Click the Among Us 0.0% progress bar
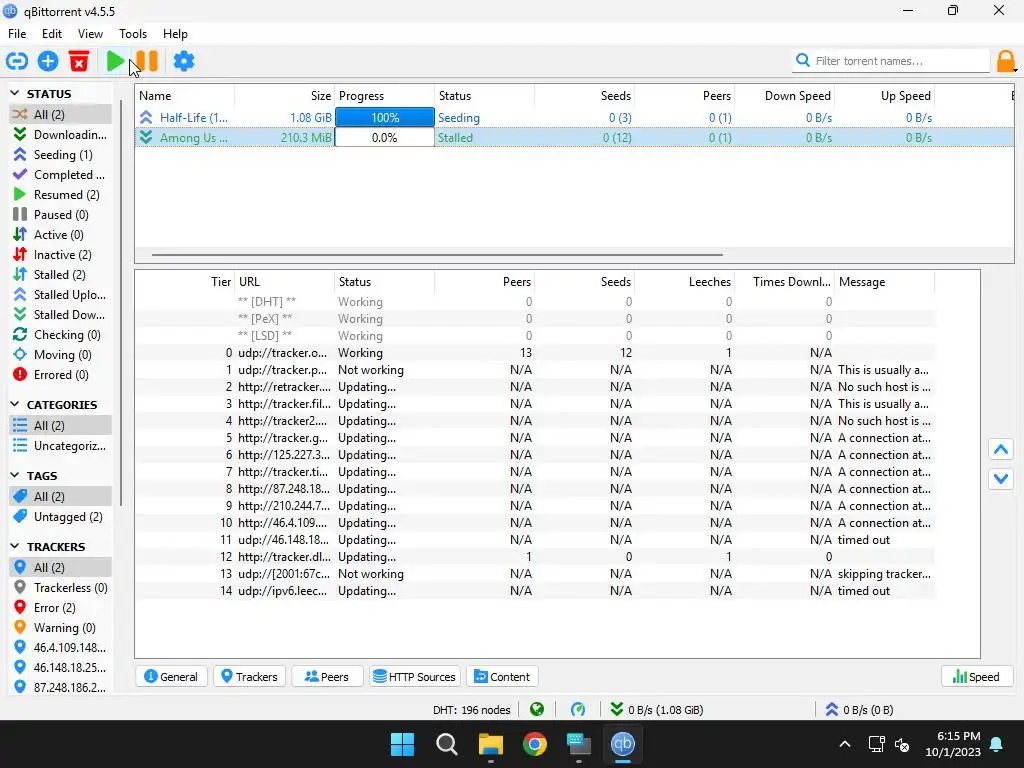This screenshot has height=768, width=1024. tap(385, 138)
